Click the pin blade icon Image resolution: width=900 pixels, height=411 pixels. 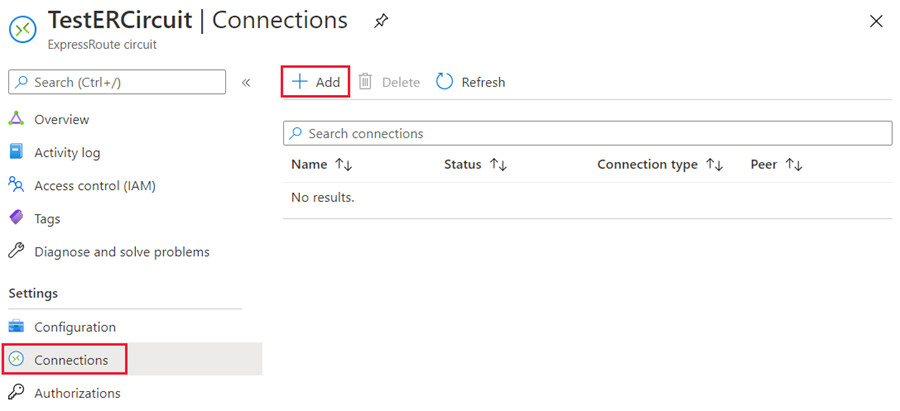click(x=381, y=20)
